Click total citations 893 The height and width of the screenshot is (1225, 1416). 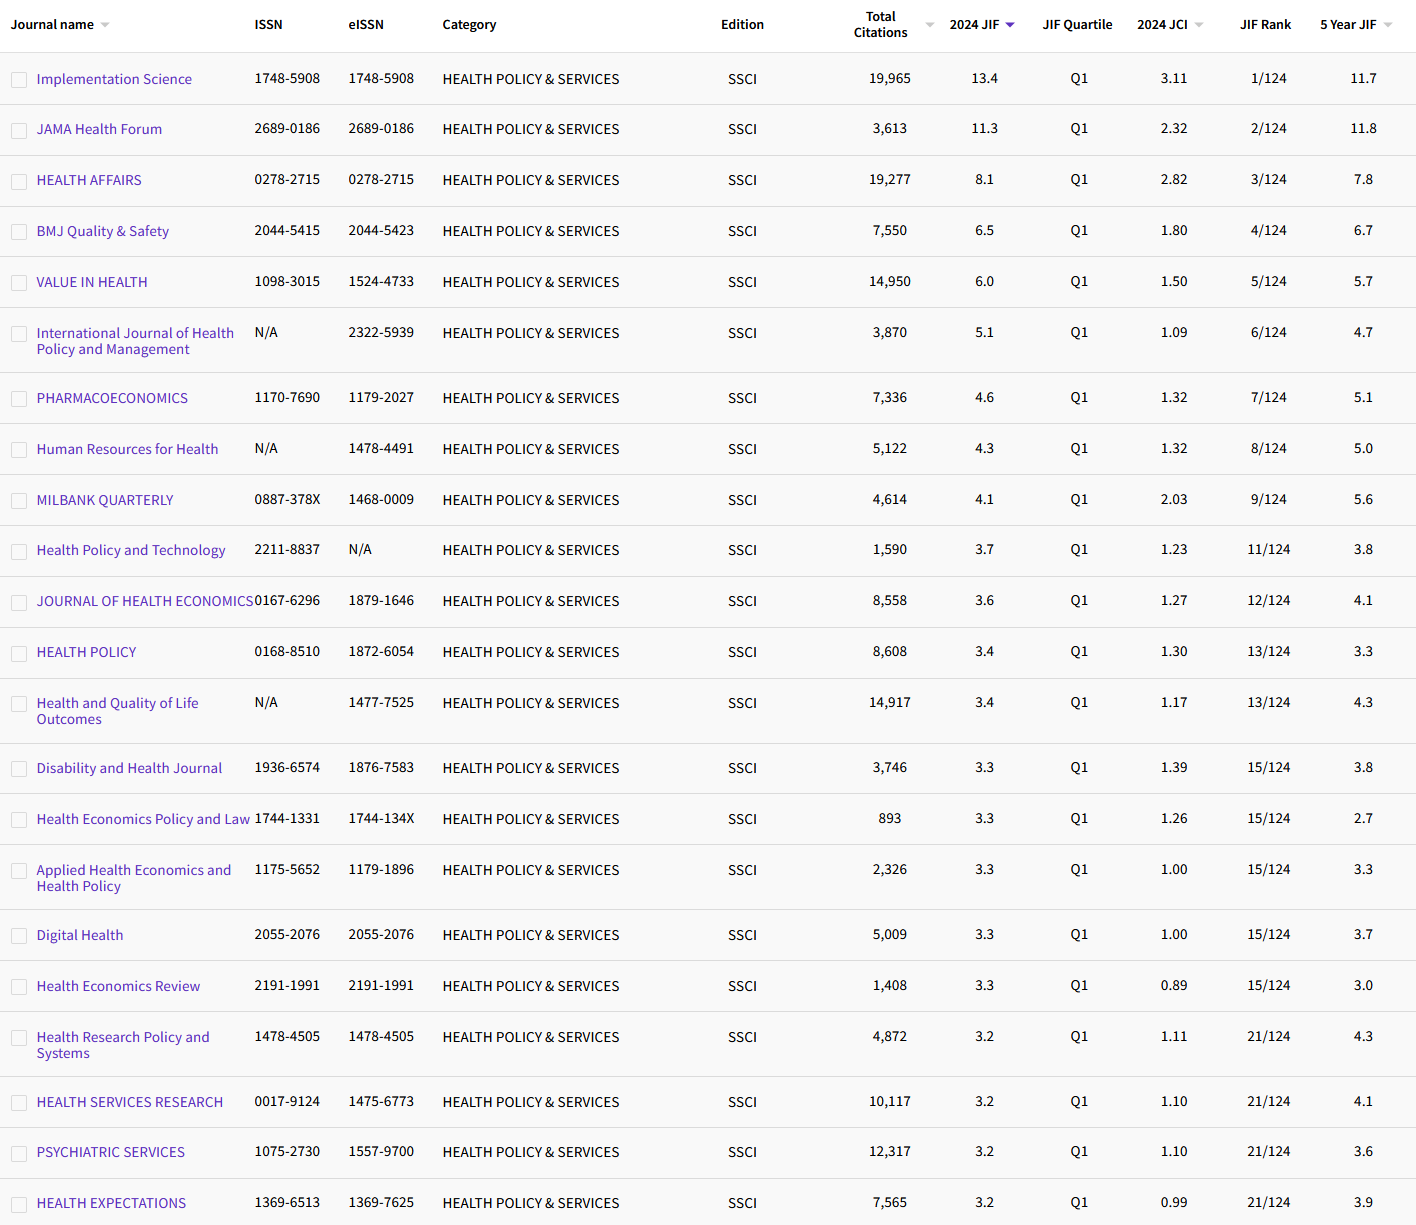pos(889,818)
